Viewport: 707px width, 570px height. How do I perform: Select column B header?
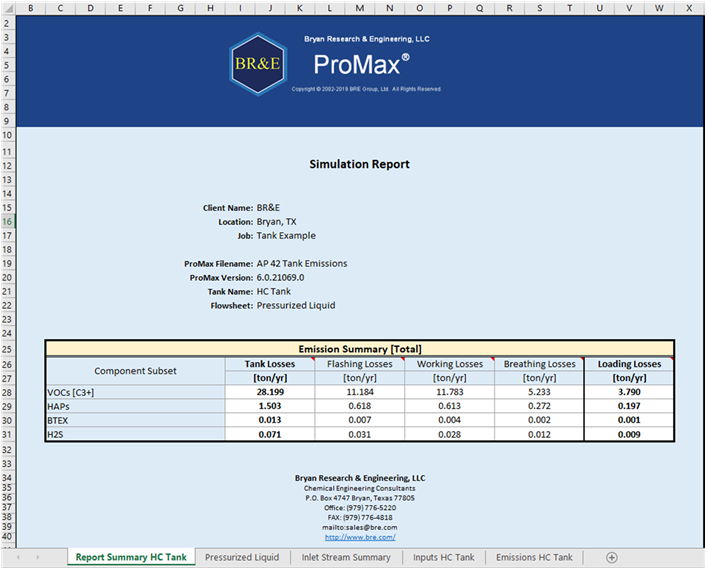[31, 8]
